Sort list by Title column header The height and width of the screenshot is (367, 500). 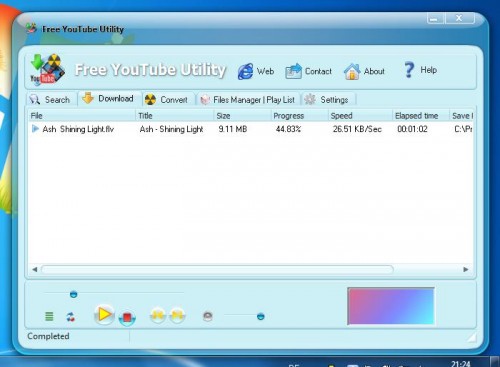[175, 116]
